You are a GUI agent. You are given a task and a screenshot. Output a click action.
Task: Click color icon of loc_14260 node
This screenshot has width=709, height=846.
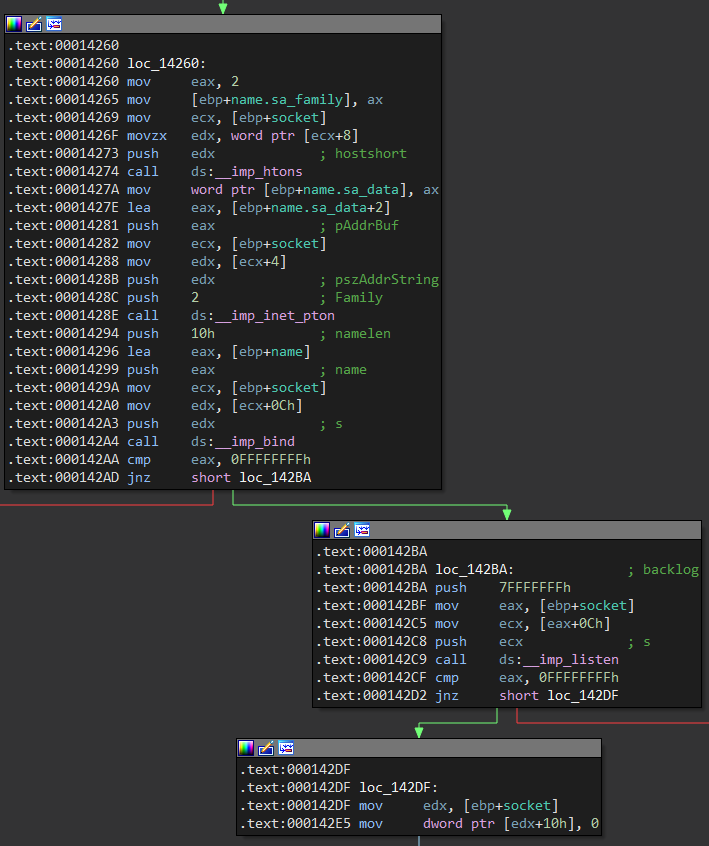point(14,24)
